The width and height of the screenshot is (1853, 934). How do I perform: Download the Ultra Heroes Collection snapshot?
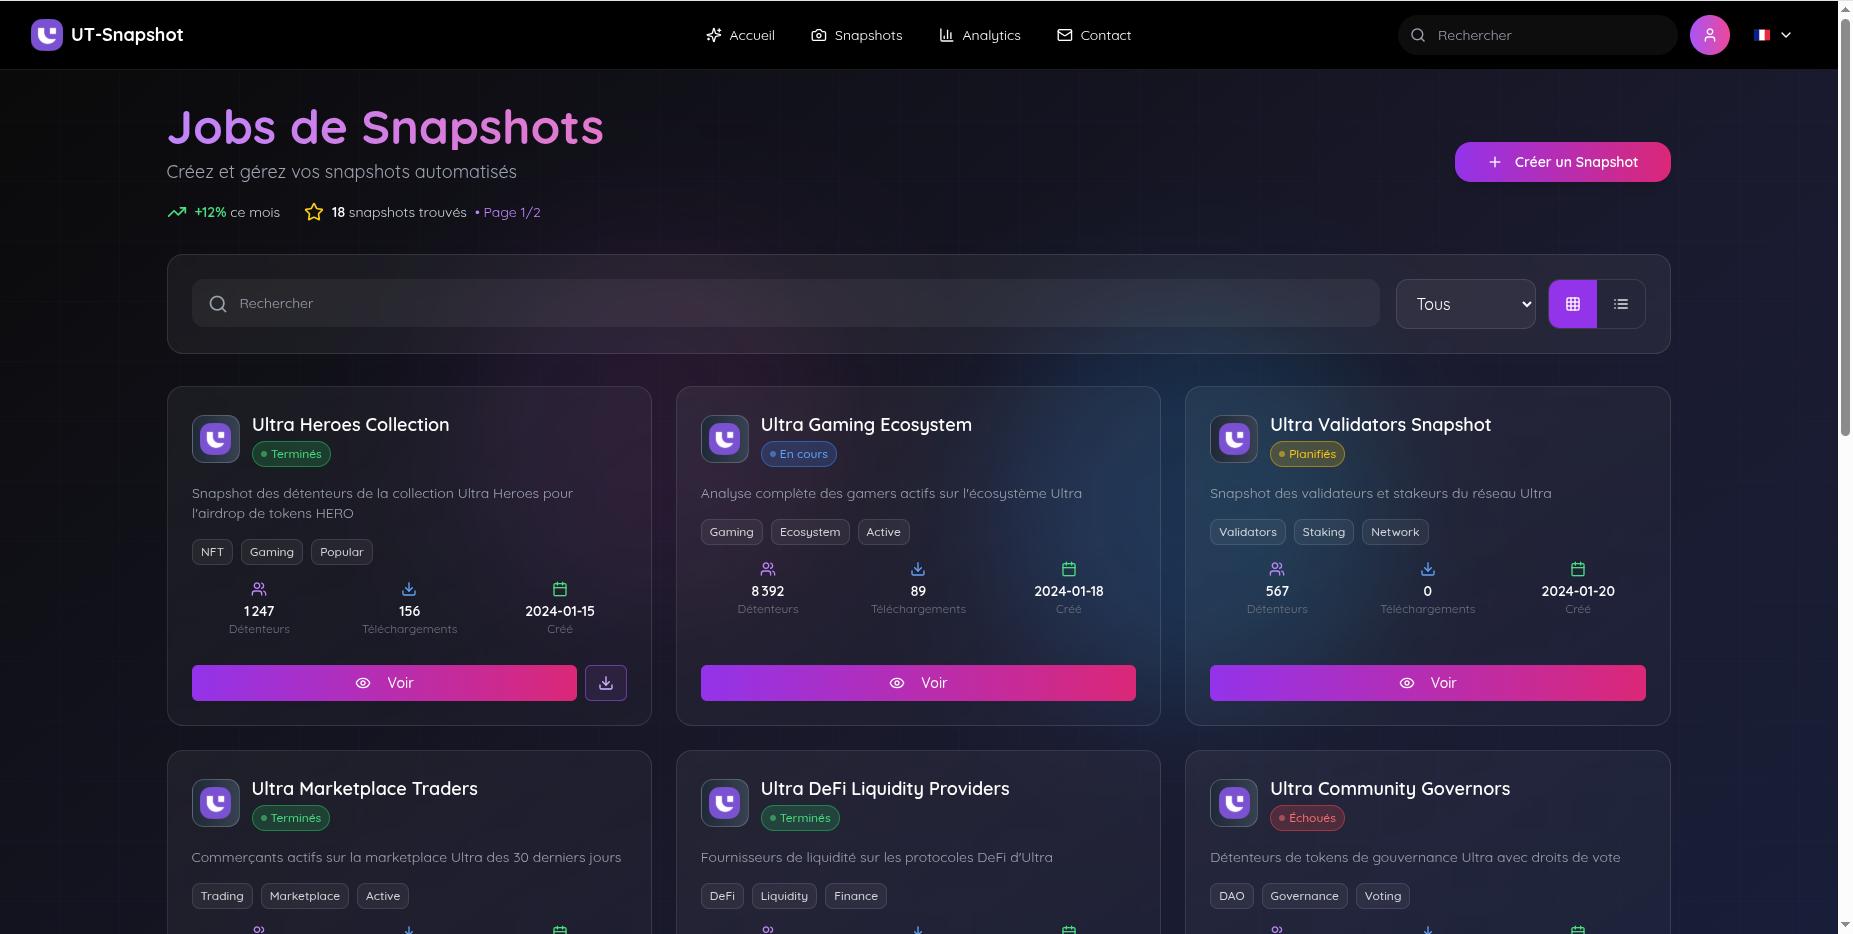pos(605,683)
